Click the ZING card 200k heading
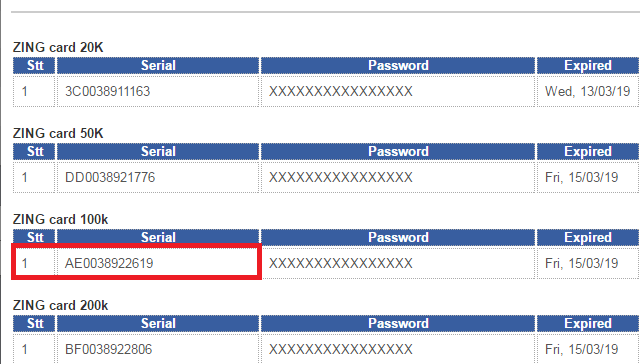Screen dimensions: 640x364 60,305
